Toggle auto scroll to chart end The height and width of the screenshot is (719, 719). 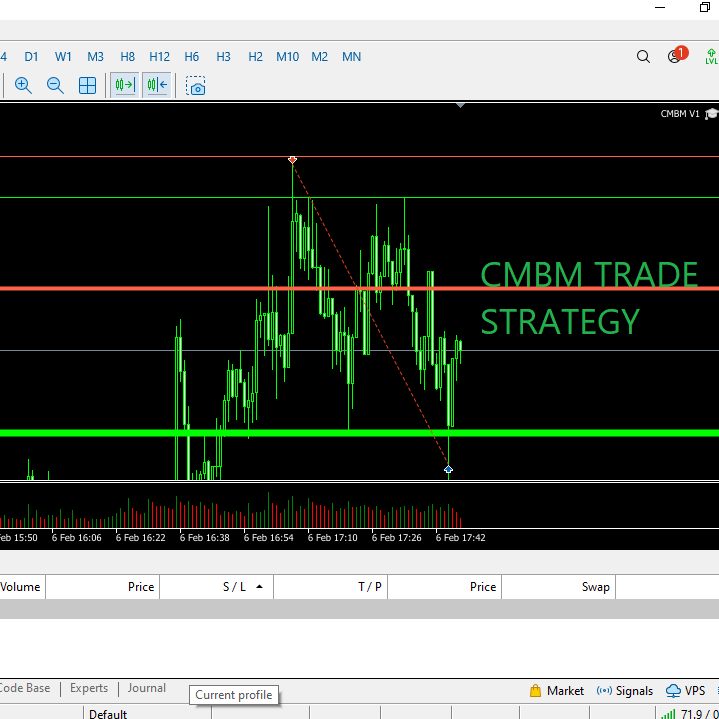tap(125, 85)
